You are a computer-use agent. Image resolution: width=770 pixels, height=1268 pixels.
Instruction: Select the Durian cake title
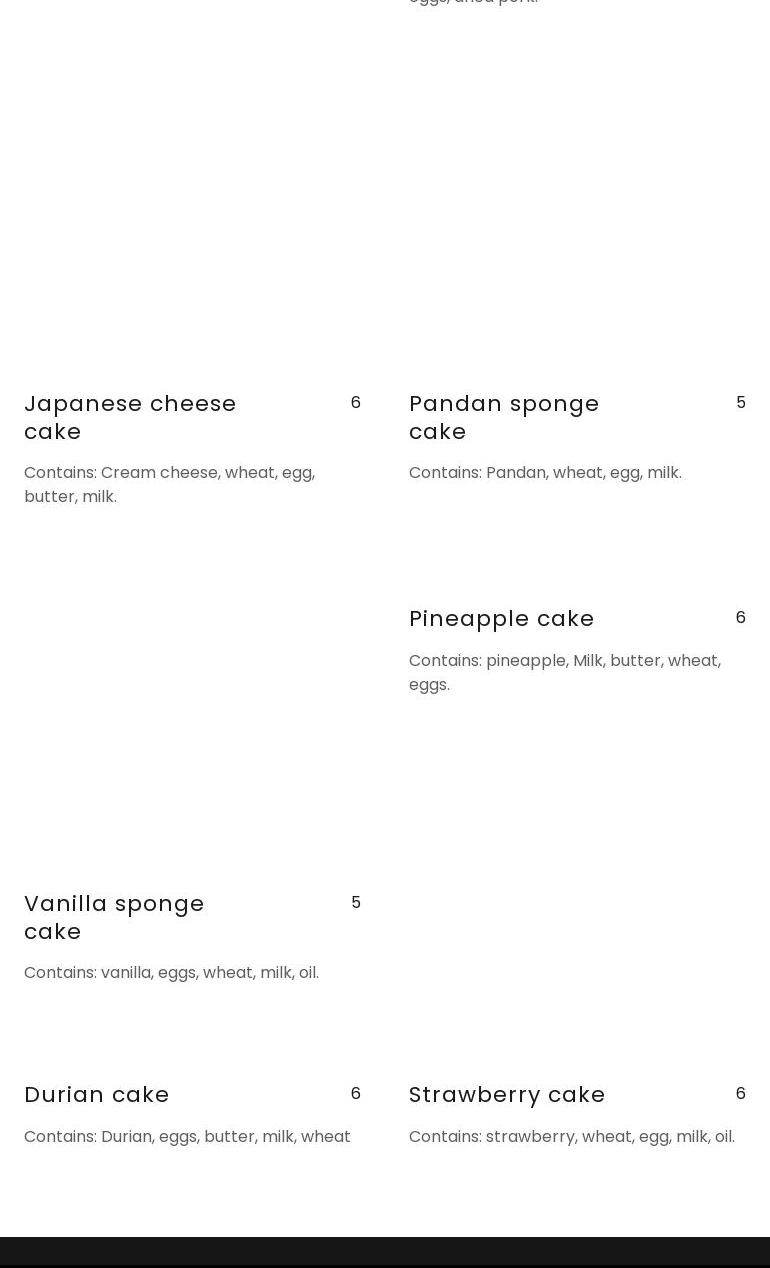pos(97,1094)
